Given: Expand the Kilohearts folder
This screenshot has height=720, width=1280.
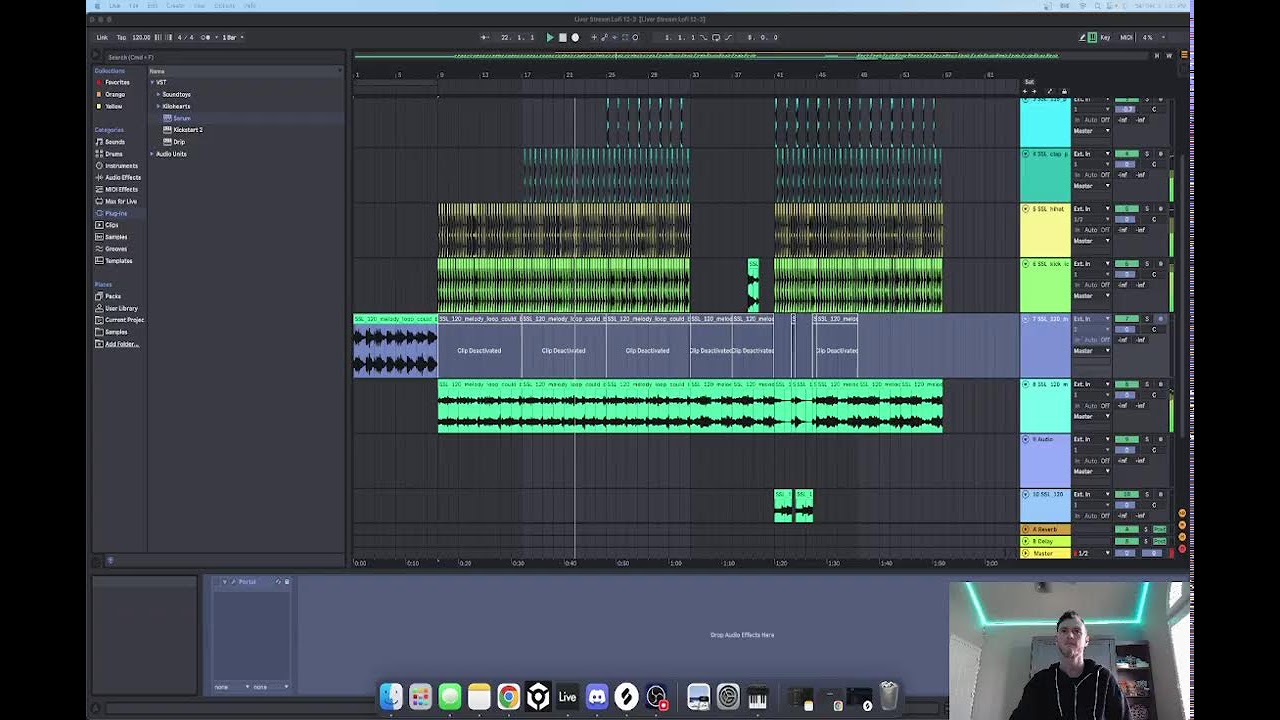Looking at the screenshot, I should tap(158, 106).
